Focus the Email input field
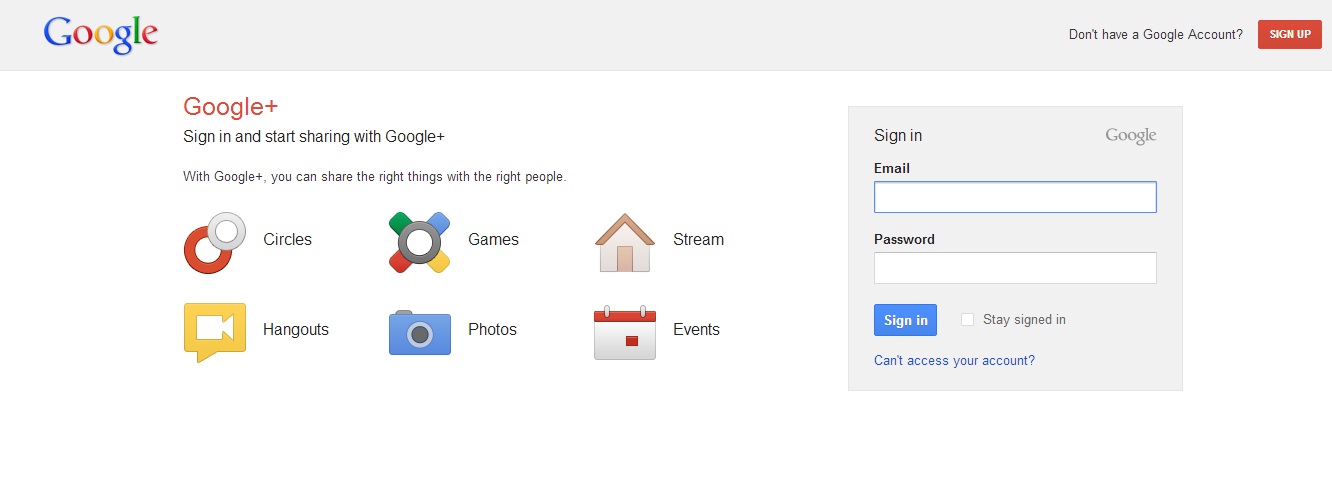Image resolution: width=1332 pixels, height=491 pixels. (x=1015, y=197)
